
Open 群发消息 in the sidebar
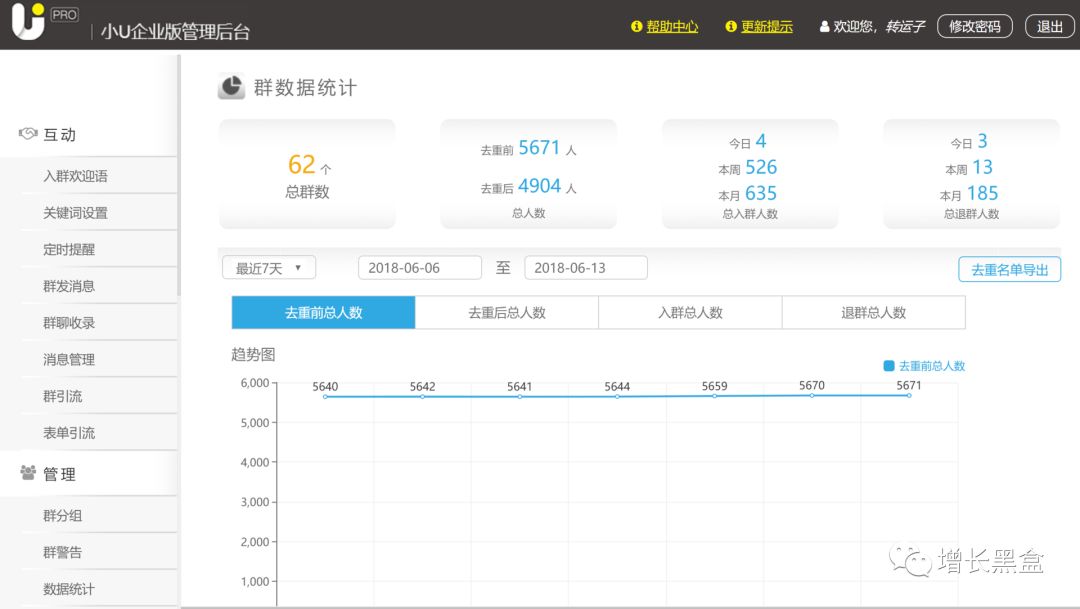[x=69, y=286]
